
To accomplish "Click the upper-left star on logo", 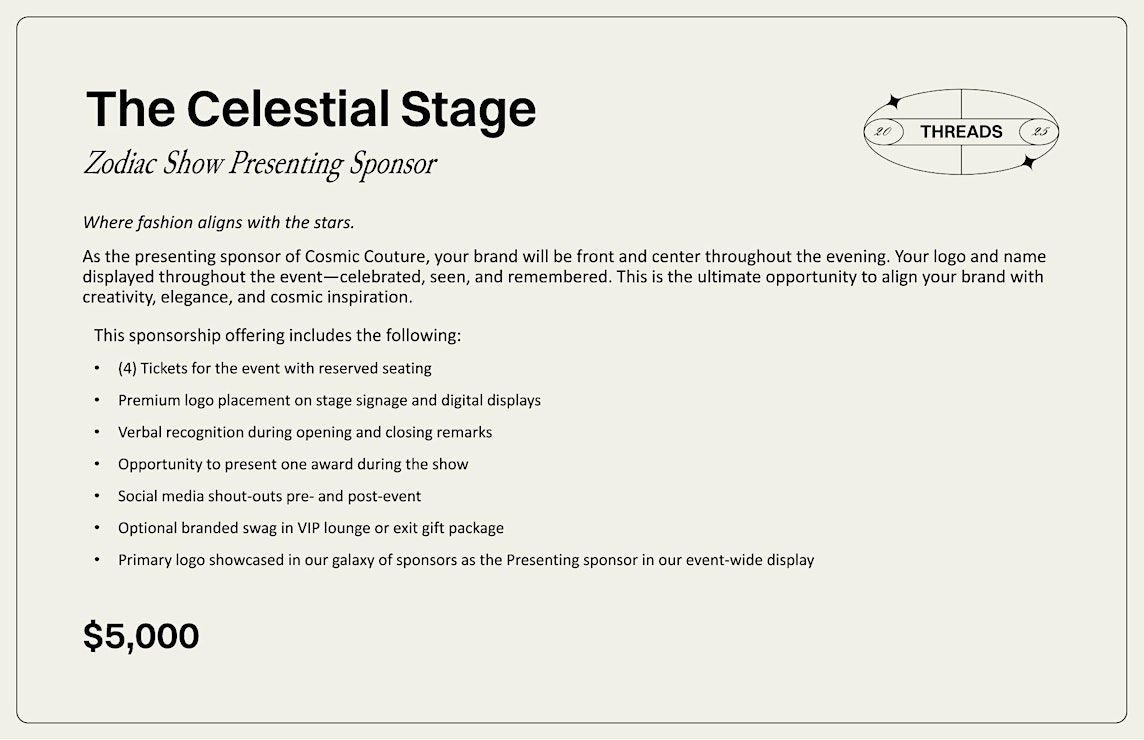I will pos(892,102).
